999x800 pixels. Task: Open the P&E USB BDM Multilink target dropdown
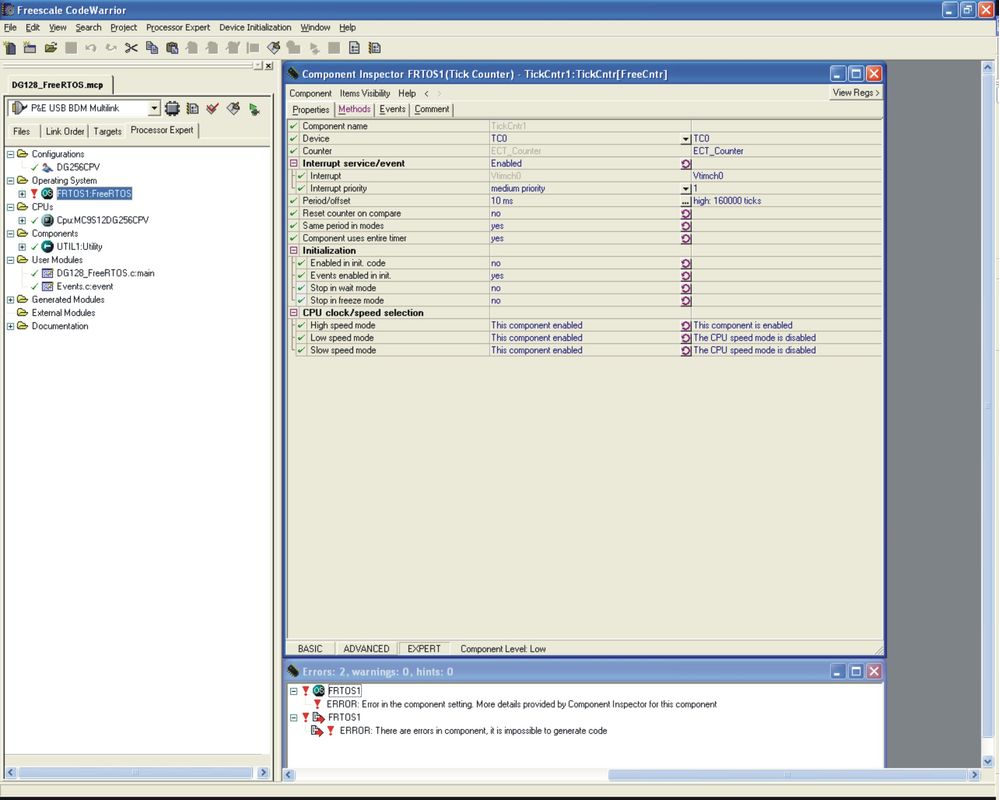(154, 108)
